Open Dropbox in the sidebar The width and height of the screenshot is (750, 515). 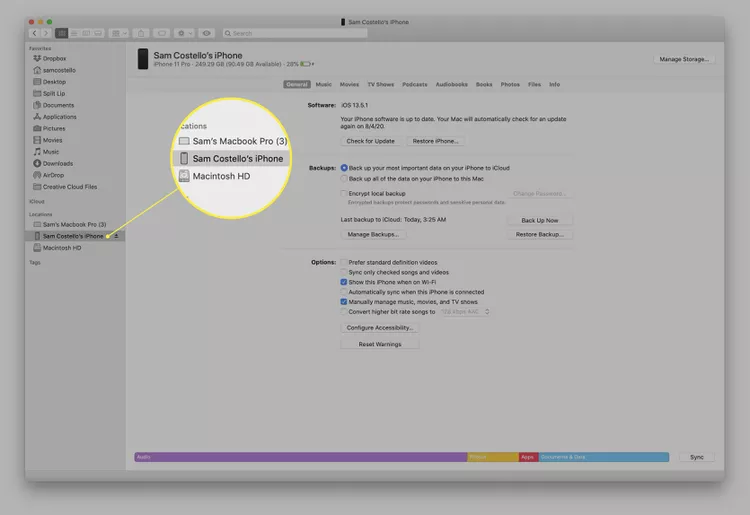[50, 58]
